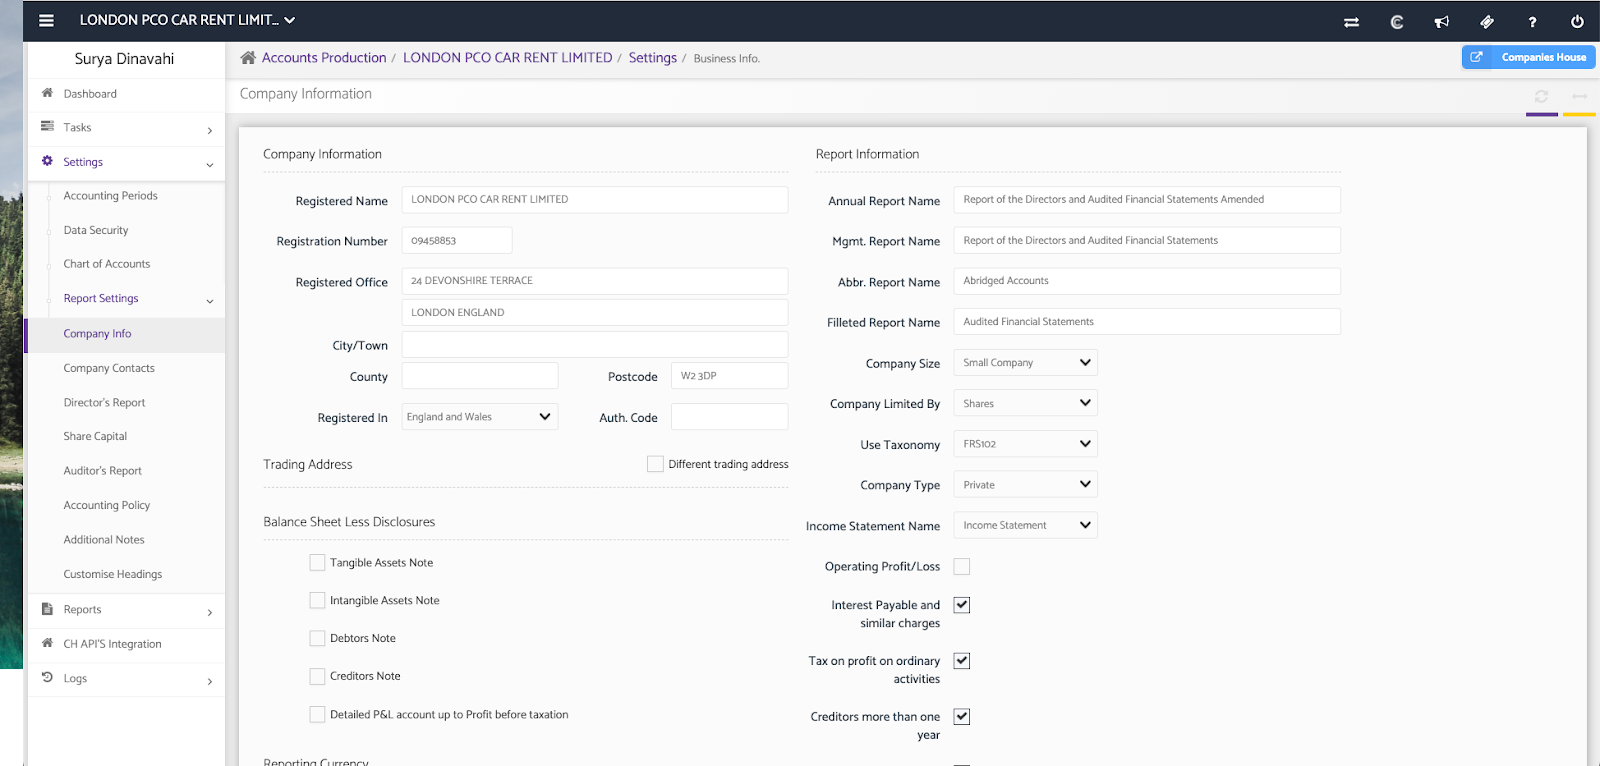Click the CH API'S Integration icon
The image size is (1600, 766).
click(47, 643)
